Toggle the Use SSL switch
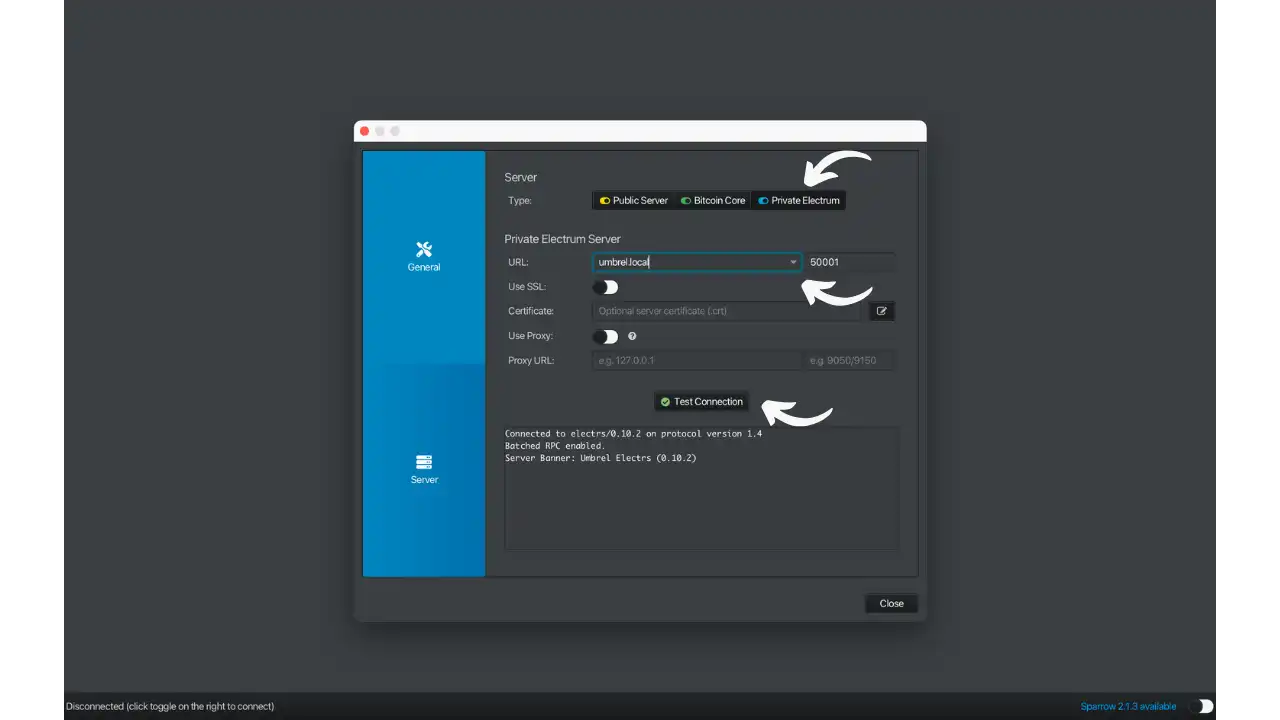This screenshot has height=720, width=1280. click(605, 287)
